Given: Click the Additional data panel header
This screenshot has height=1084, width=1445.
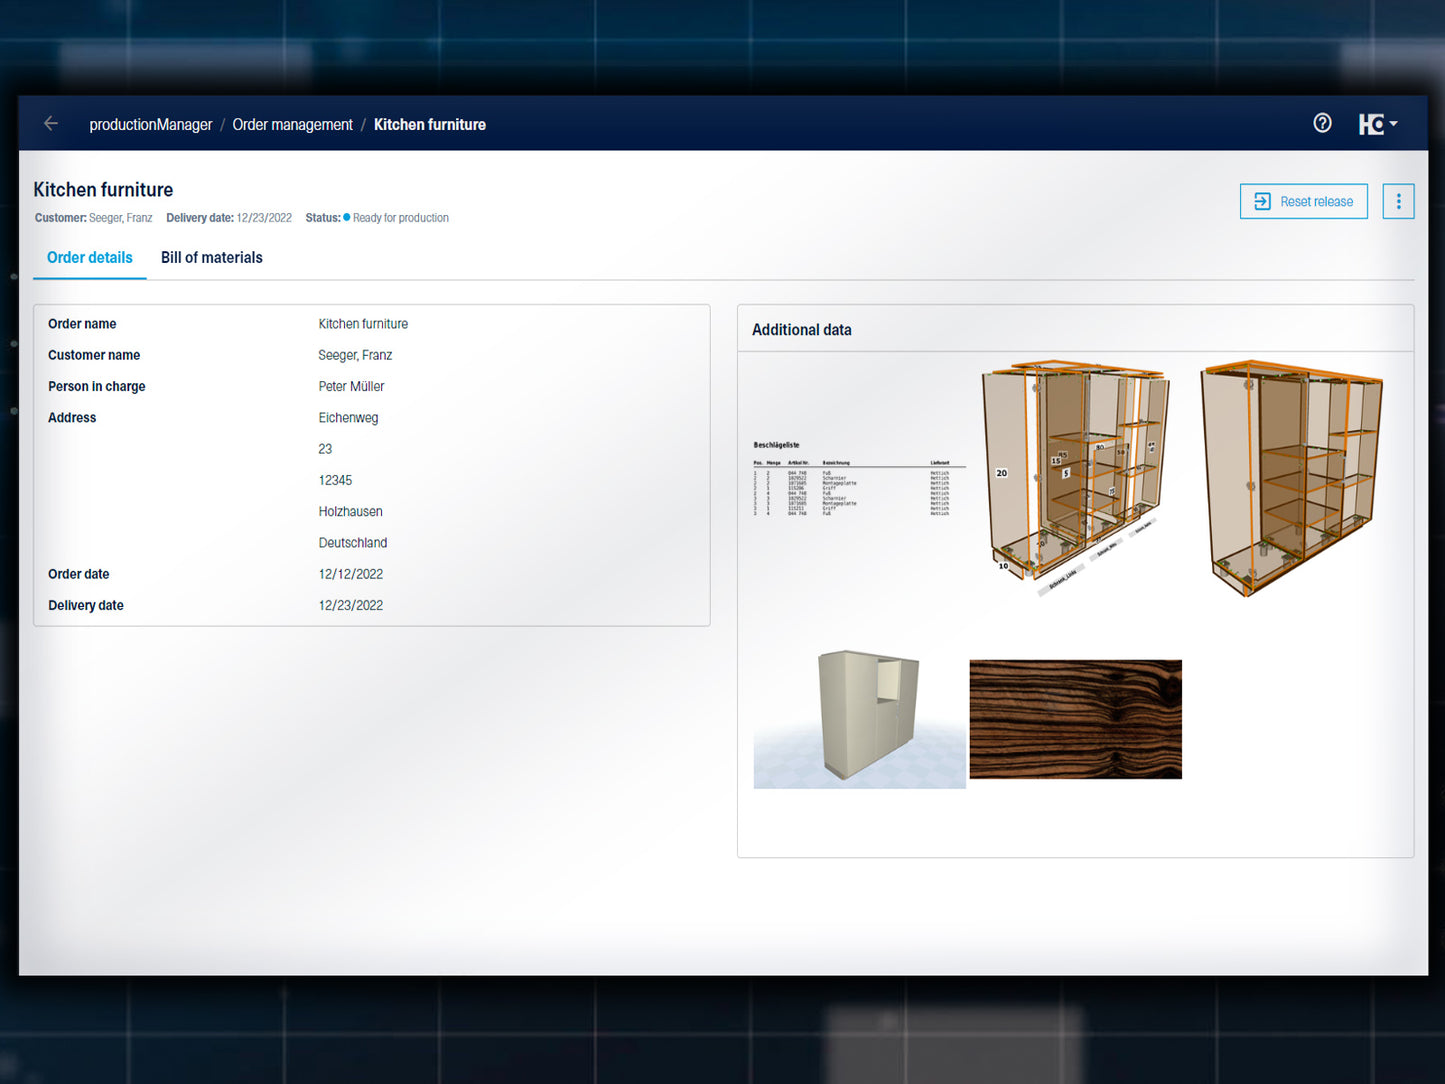Looking at the screenshot, I should [802, 330].
